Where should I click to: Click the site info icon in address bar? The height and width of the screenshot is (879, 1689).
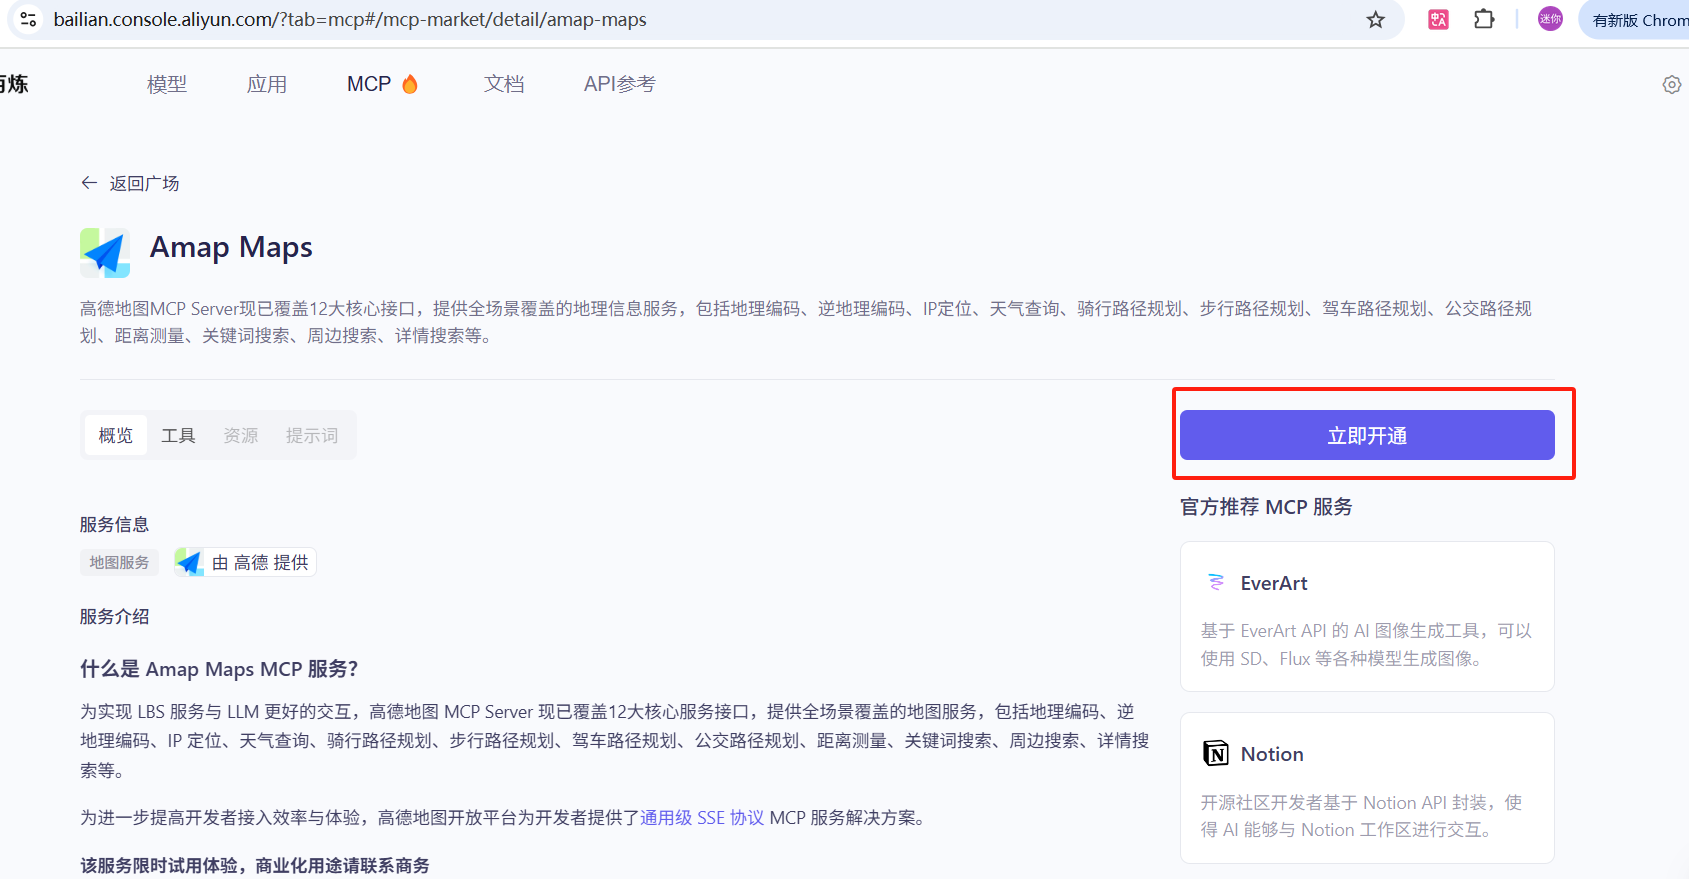[x=28, y=19]
